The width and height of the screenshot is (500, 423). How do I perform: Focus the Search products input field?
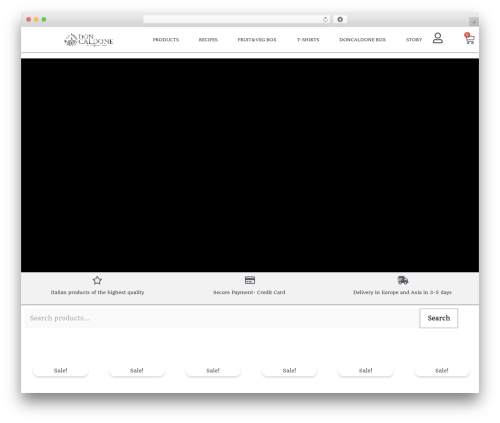[x=222, y=318]
